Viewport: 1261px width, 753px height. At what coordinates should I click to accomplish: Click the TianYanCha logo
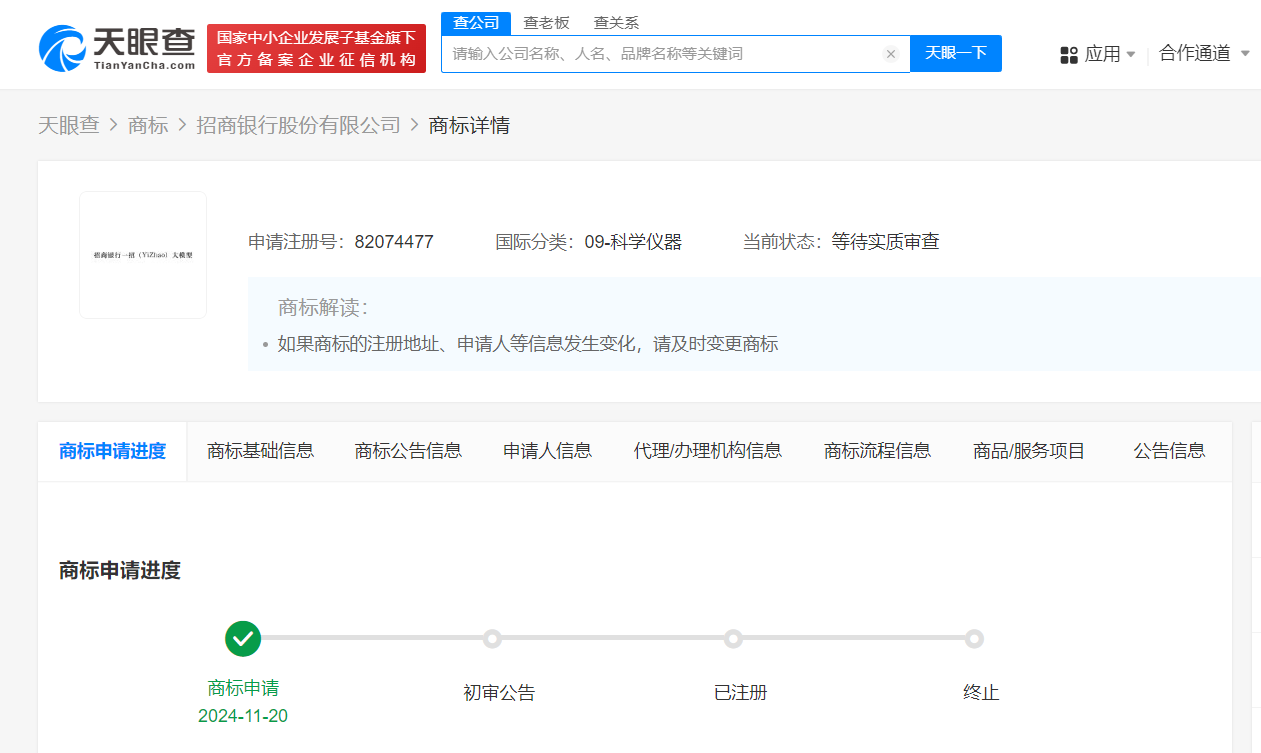117,48
